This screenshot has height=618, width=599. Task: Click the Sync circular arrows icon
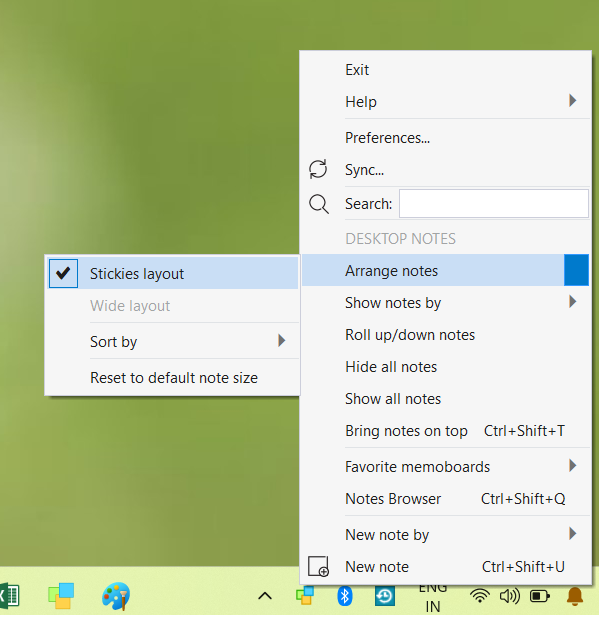(318, 169)
